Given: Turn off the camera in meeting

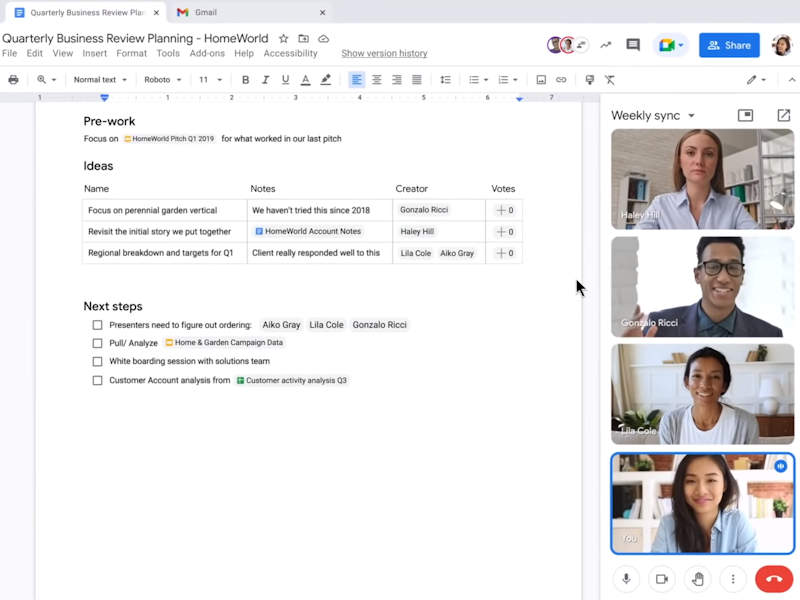Looking at the screenshot, I should point(662,578).
